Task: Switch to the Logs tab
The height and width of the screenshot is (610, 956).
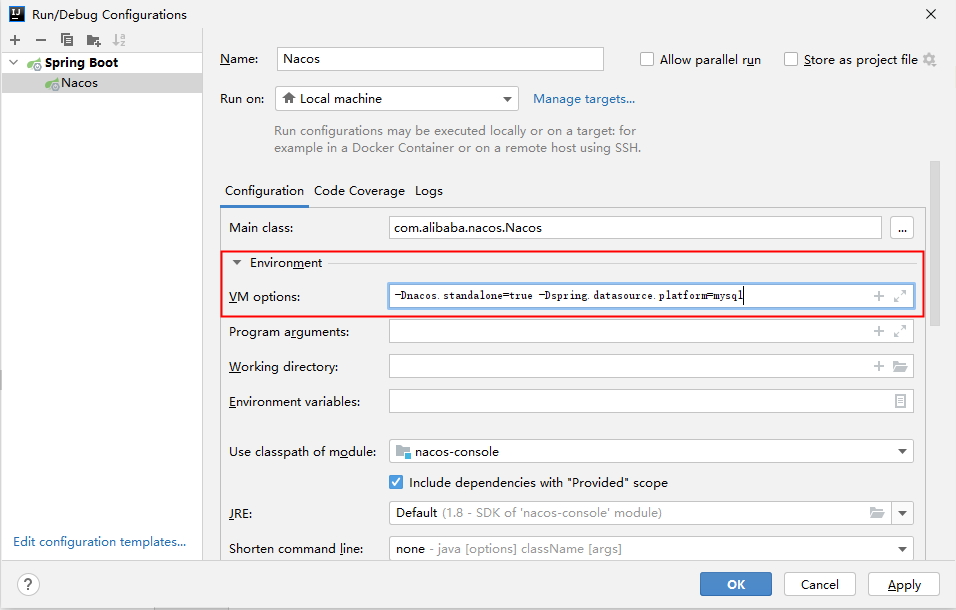Action: pyautogui.click(x=429, y=191)
